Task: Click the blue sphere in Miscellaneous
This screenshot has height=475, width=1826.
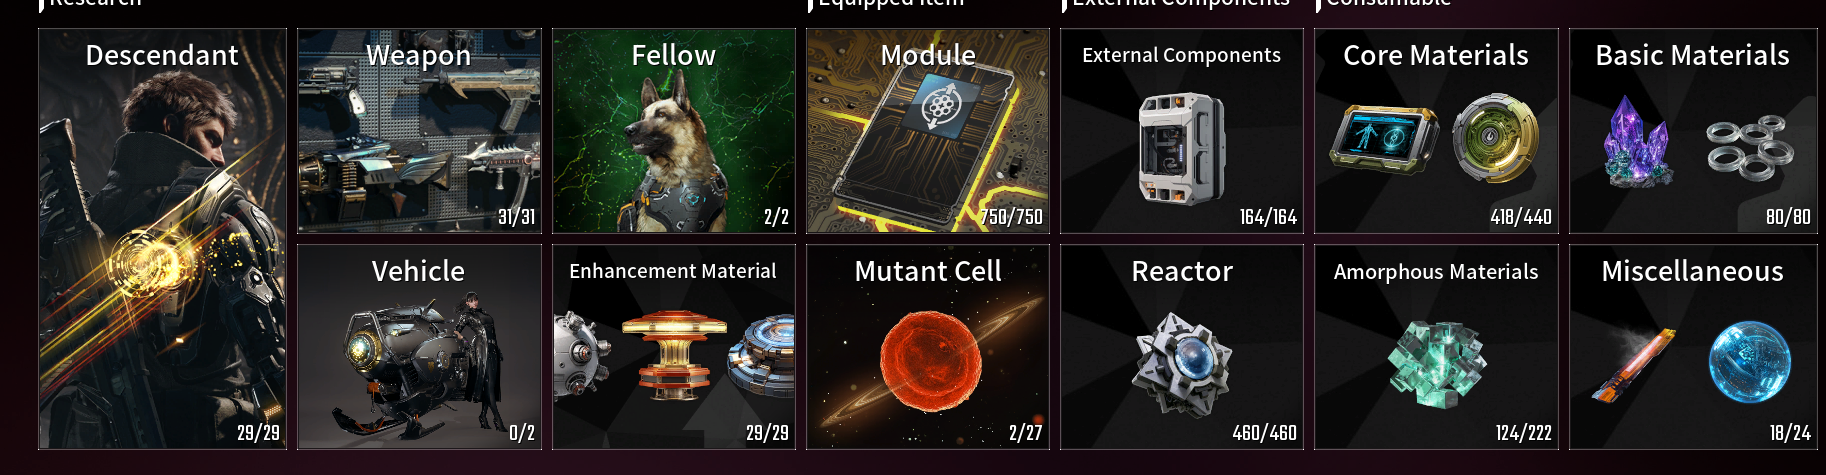Action: (1750, 362)
